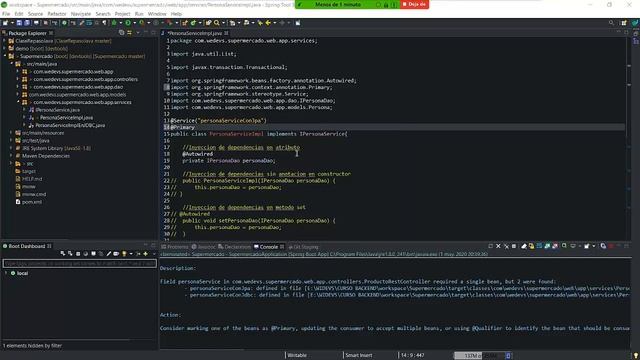Collapse the Supermercado project
The width and height of the screenshot is (640, 360).
(4, 56)
